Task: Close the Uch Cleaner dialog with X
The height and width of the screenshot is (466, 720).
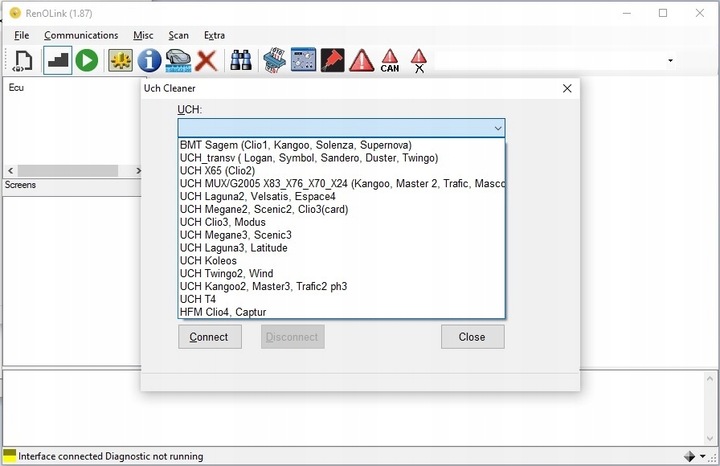Action: tap(567, 88)
